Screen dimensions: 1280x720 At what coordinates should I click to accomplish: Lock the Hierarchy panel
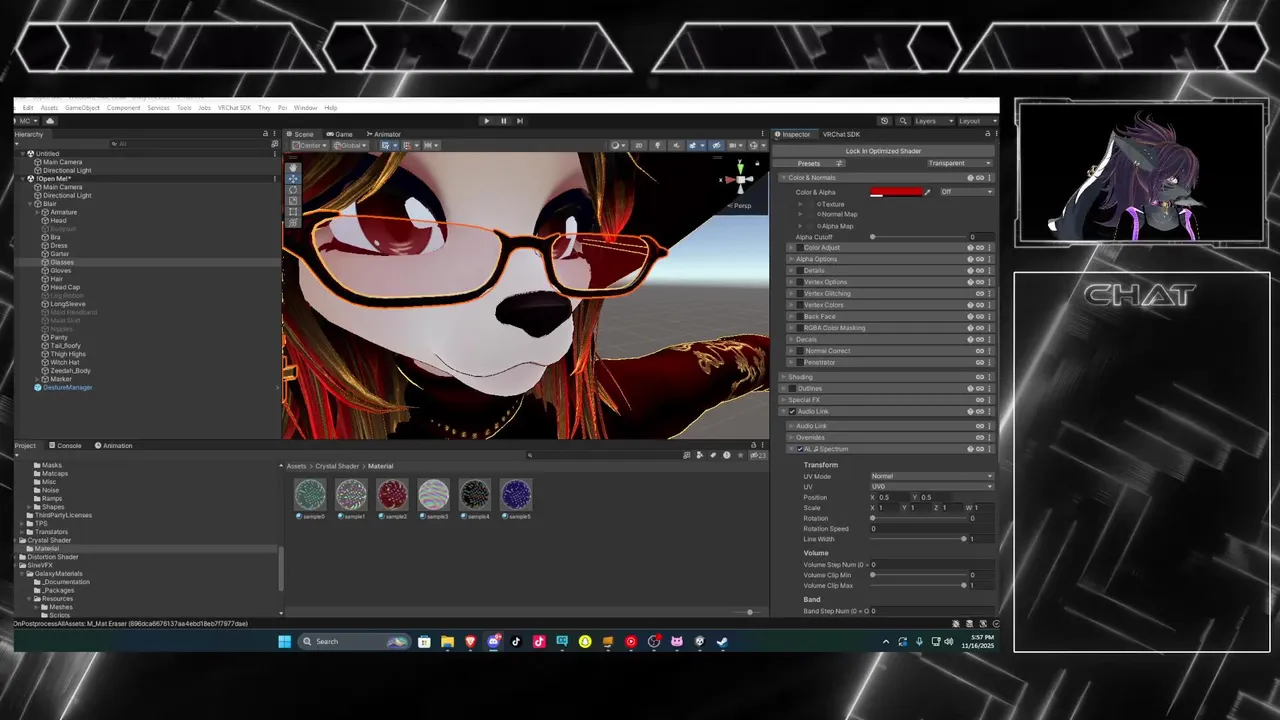coord(265,134)
